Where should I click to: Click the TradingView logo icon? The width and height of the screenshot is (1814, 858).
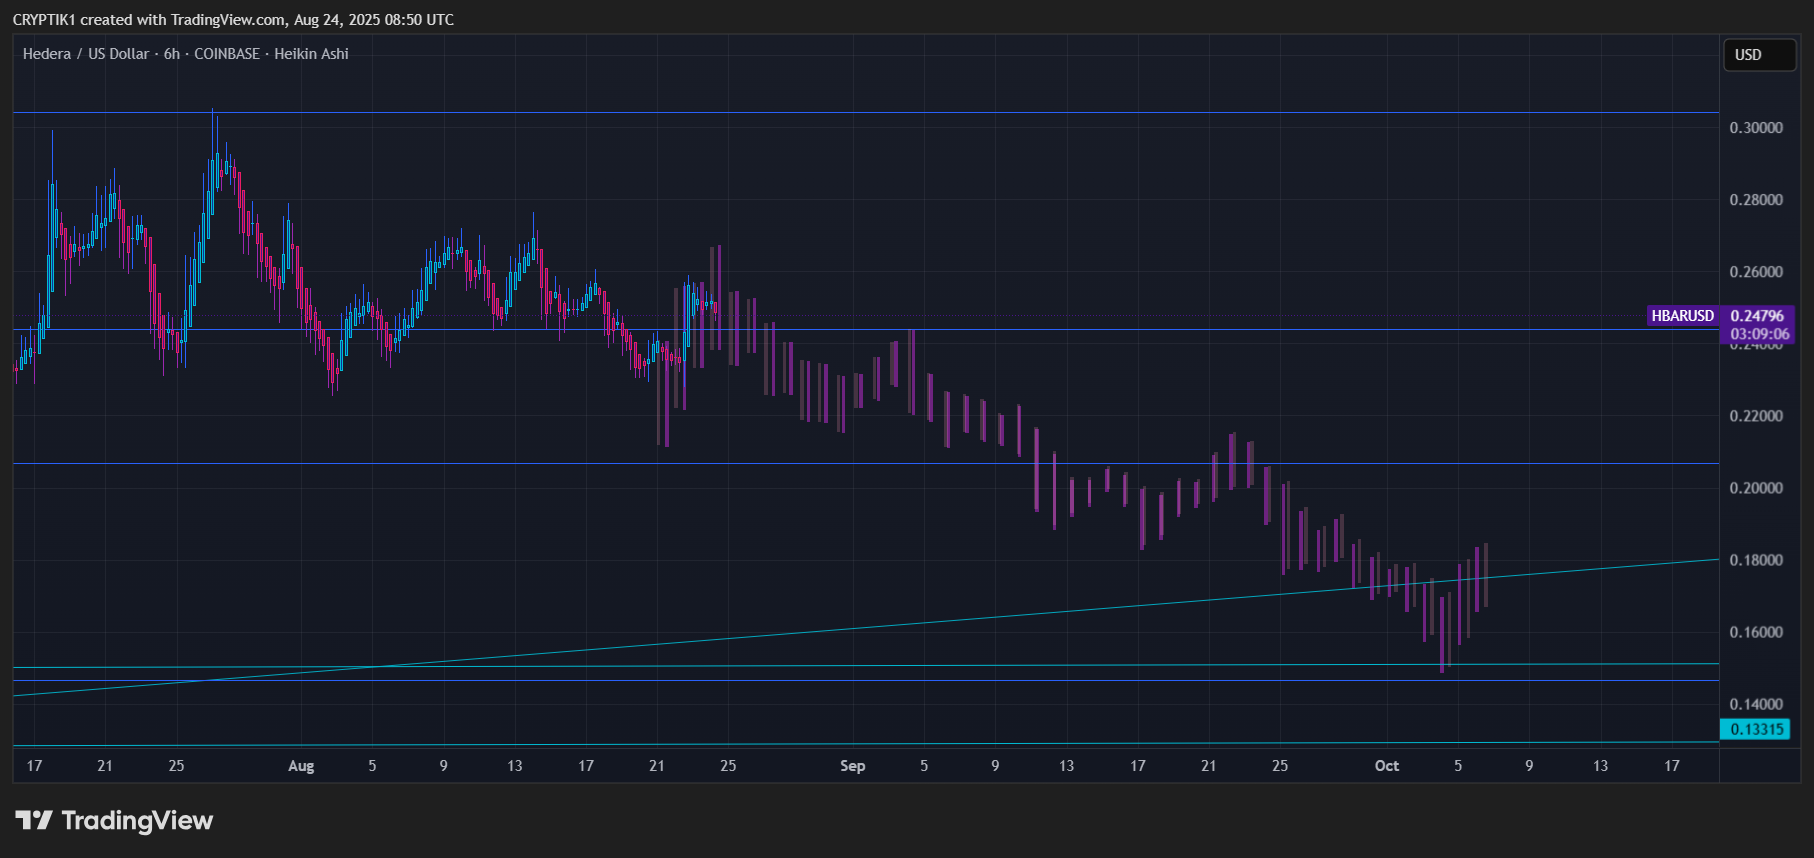coord(34,821)
